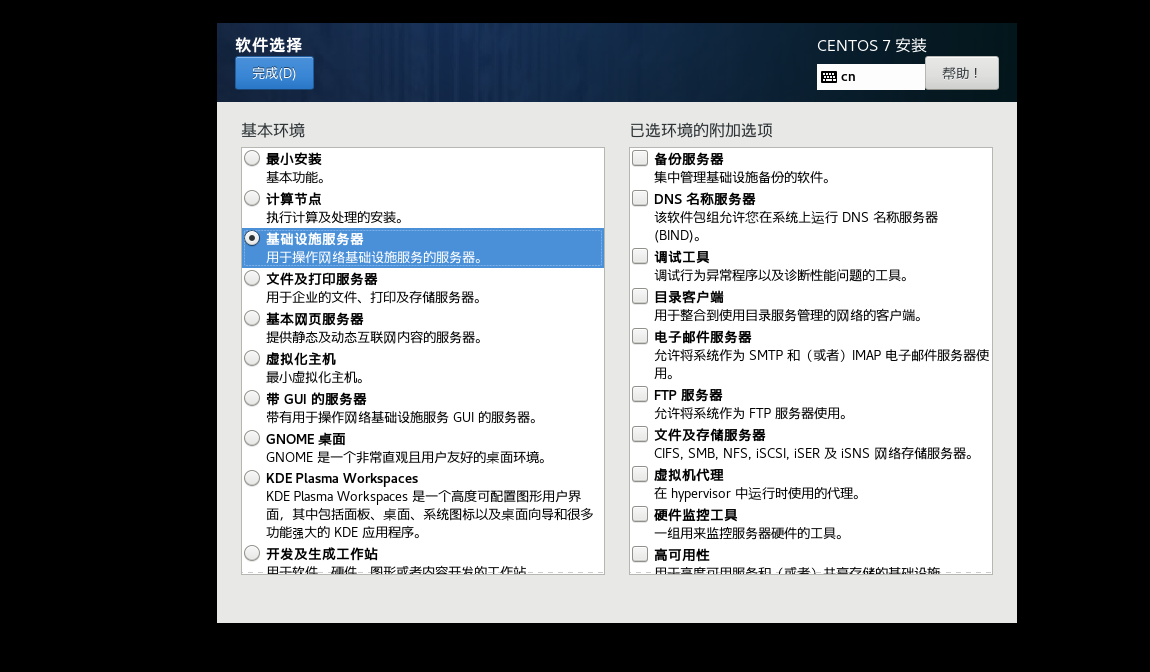The width and height of the screenshot is (1150, 672).
Task: Click description 执行计算及处理的安装。
Action: point(334,217)
